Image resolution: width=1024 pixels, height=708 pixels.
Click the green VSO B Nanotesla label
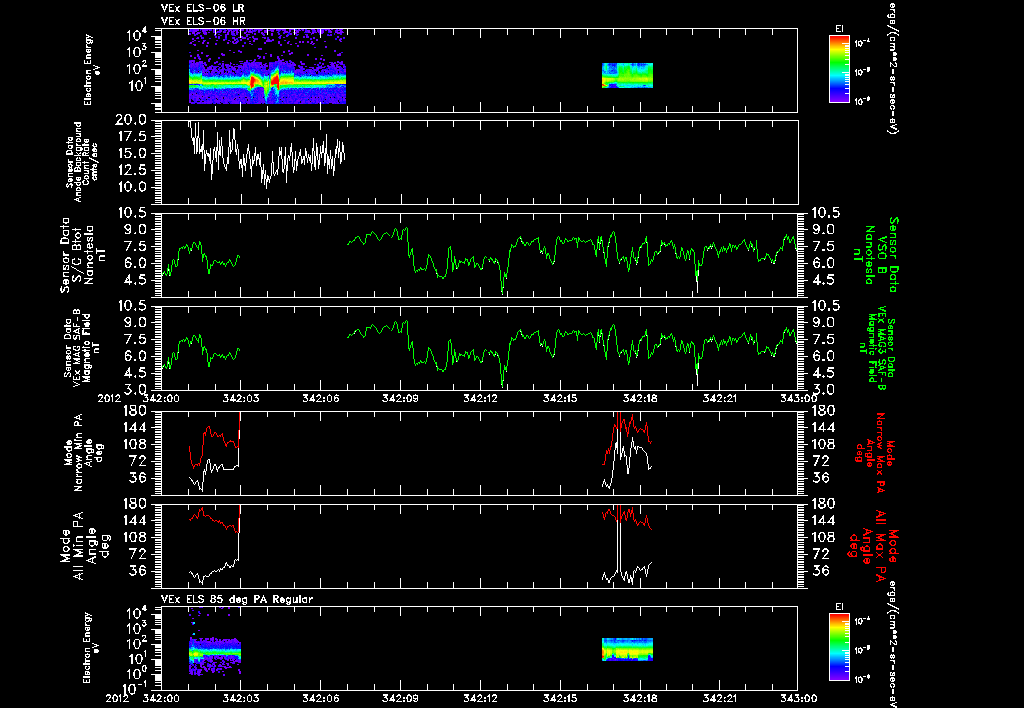click(x=875, y=255)
